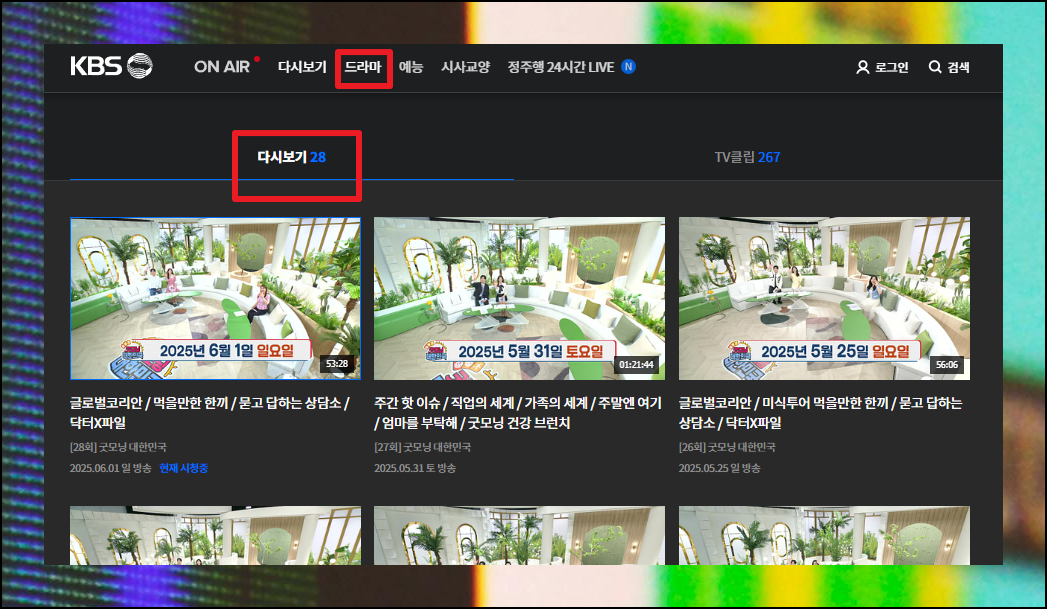Screen dimensions: 1047x609
Task: Click the search magnifier icon
Action: tap(935, 67)
